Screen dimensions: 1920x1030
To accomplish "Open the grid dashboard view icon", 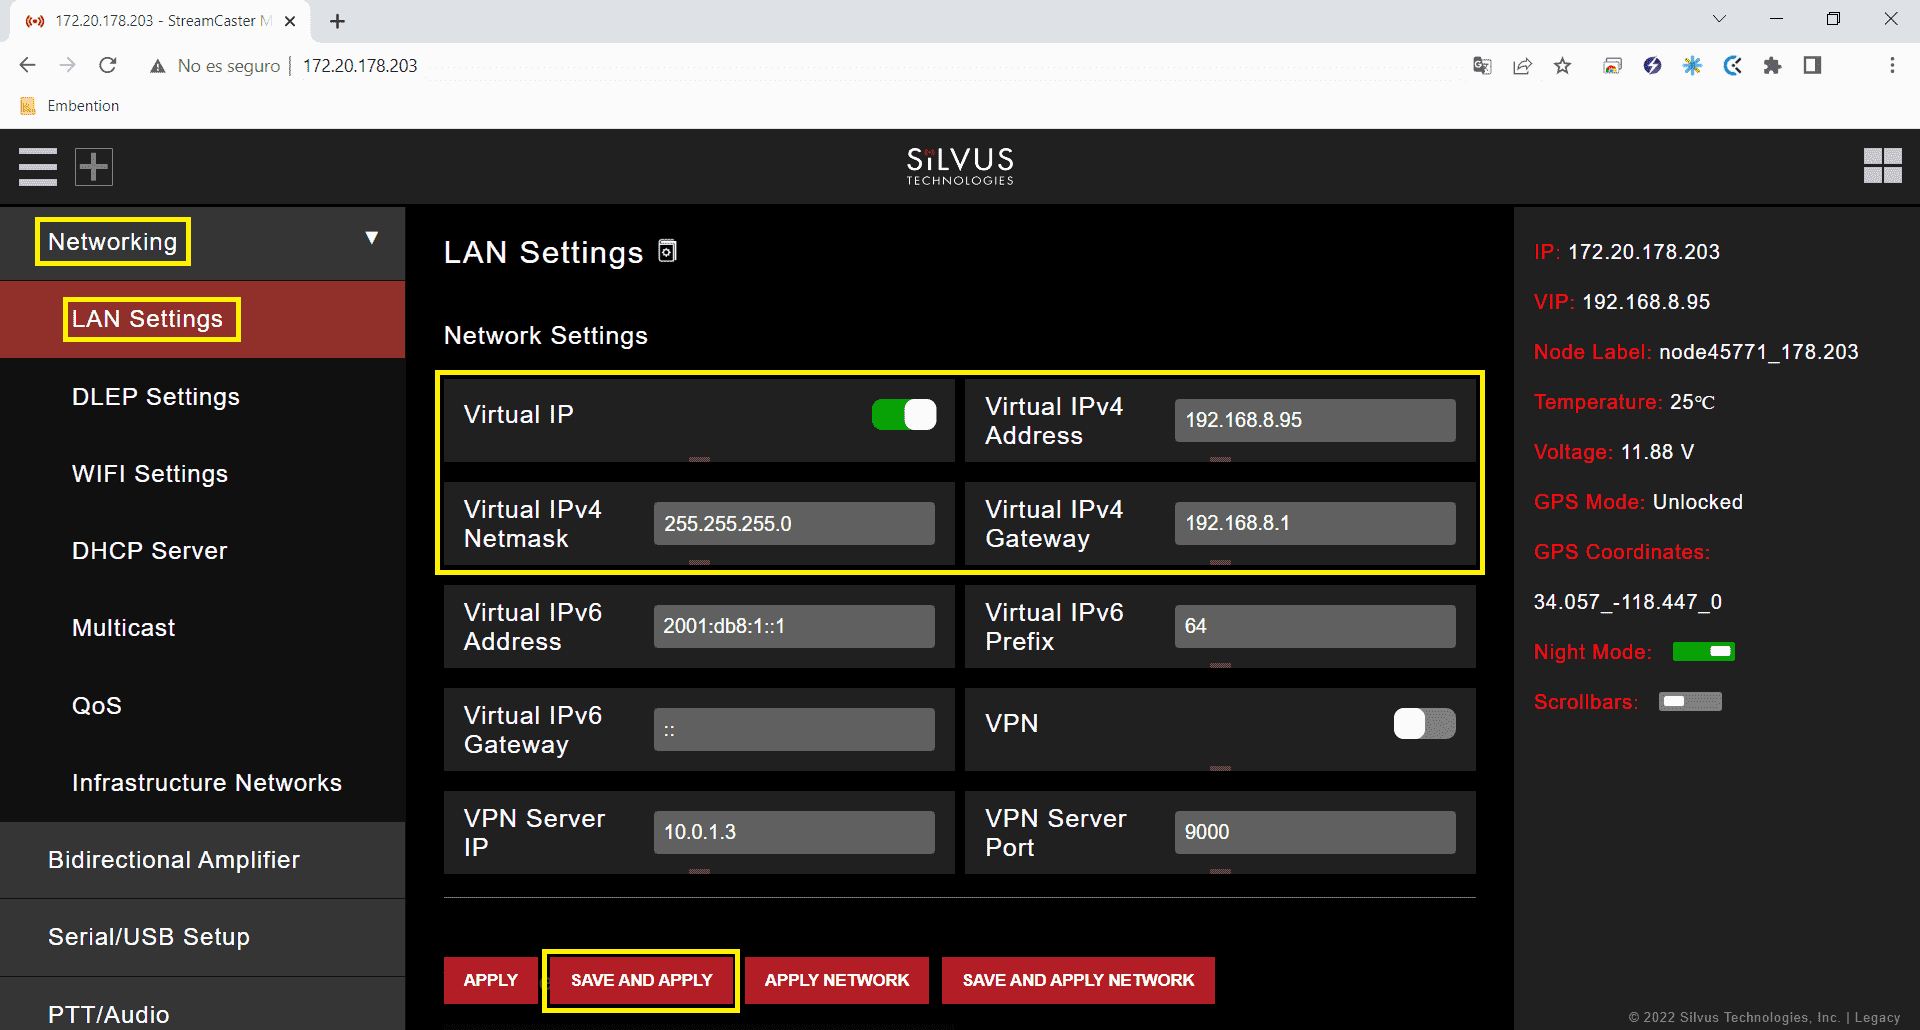I will [x=1882, y=166].
